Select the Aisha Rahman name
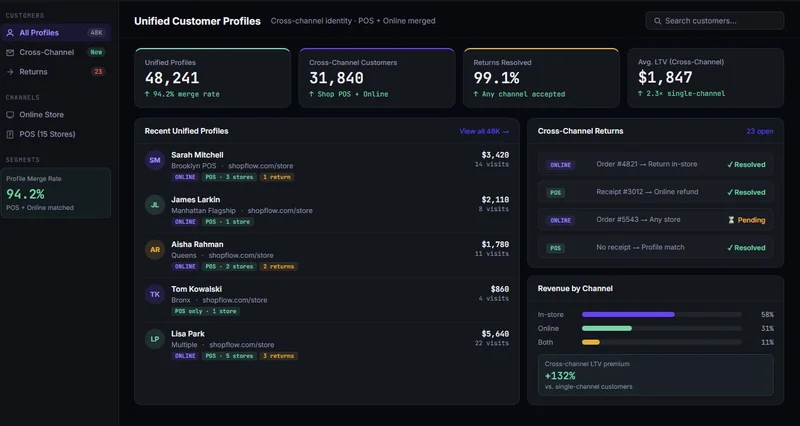800x426 pixels. click(x=197, y=244)
